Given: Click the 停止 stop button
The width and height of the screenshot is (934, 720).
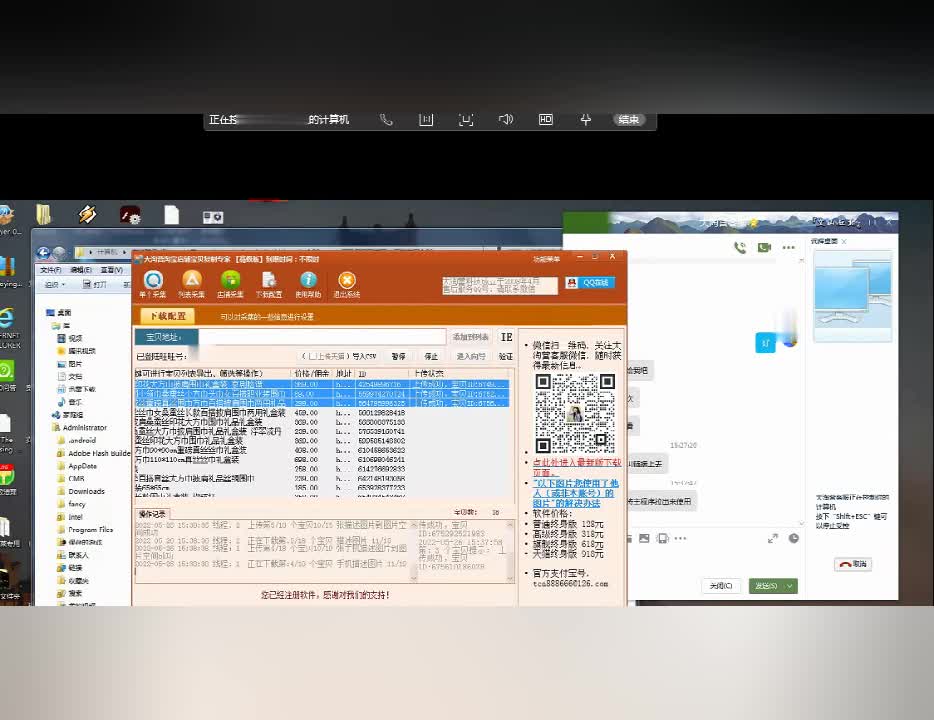Looking at the screenshot, I should coord(431,356).
